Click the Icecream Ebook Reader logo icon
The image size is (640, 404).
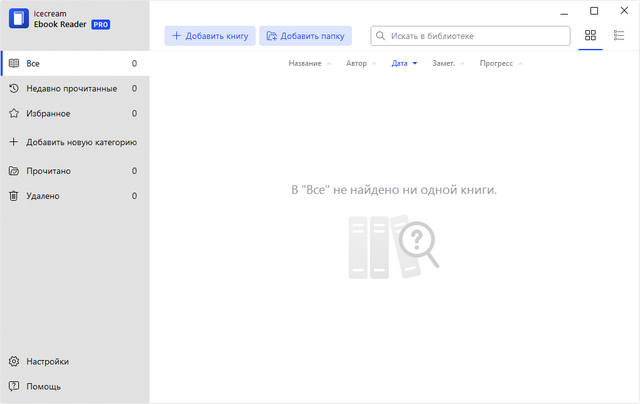coord(18,17)
